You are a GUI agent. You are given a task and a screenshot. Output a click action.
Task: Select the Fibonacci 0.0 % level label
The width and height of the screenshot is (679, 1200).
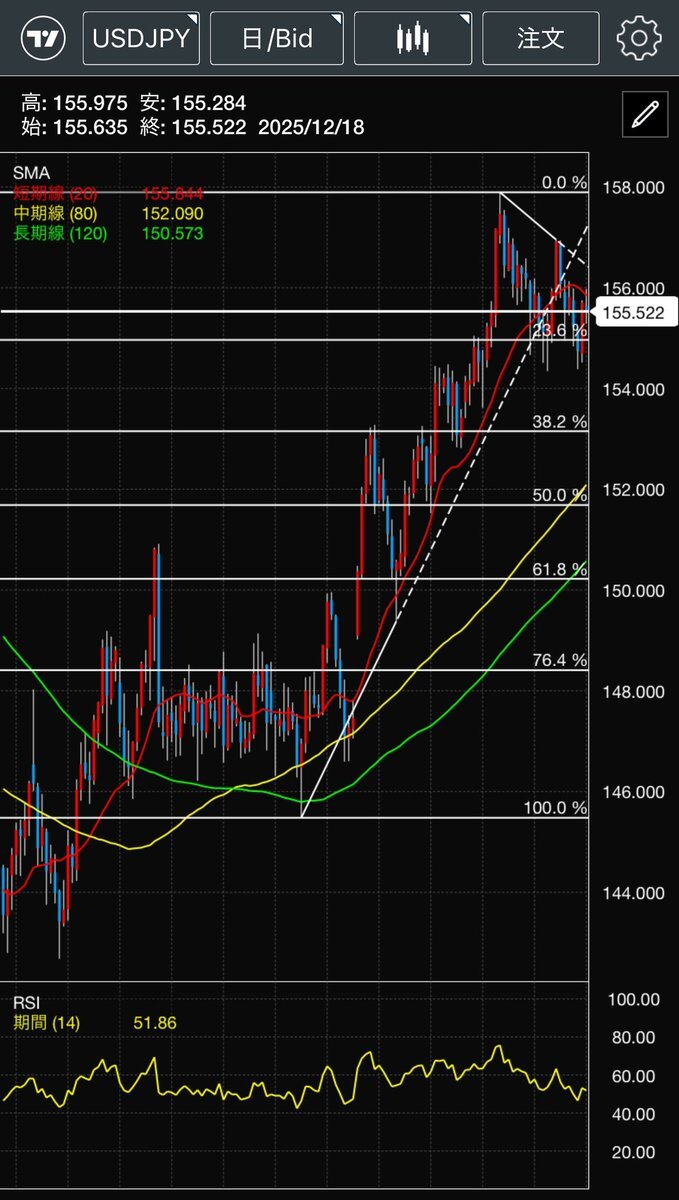pyautogui.click(x=564, y=183)
